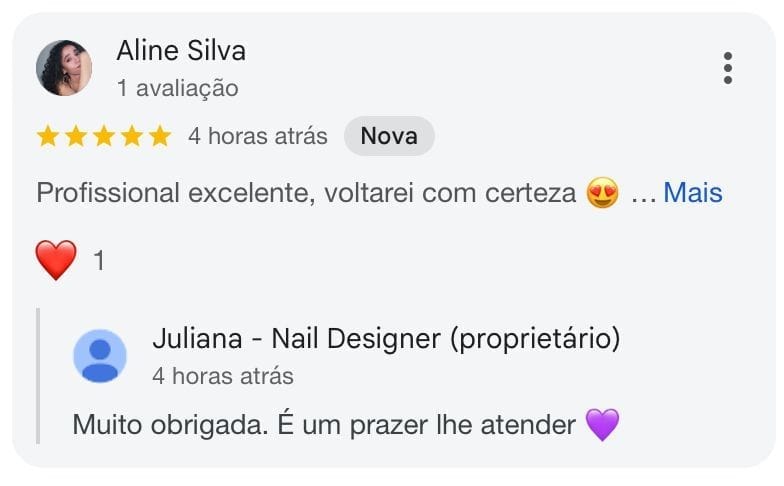Expand review text with Mais link

click(692, 193)
